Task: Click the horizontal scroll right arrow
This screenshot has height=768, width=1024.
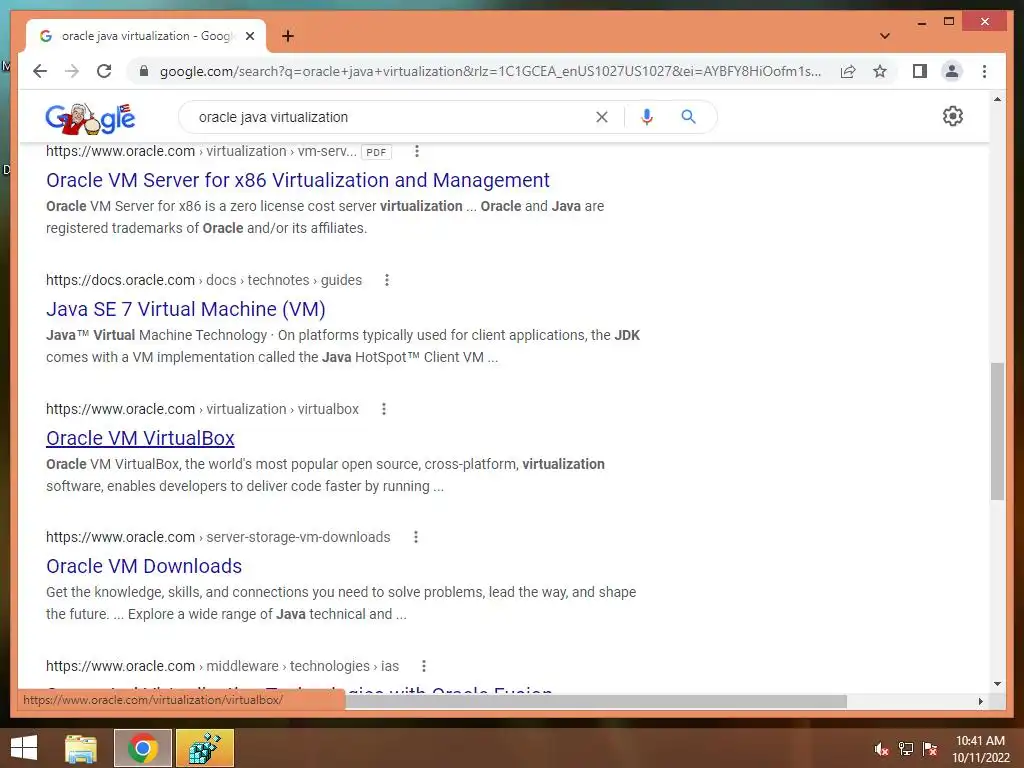Action: [980, 701]
